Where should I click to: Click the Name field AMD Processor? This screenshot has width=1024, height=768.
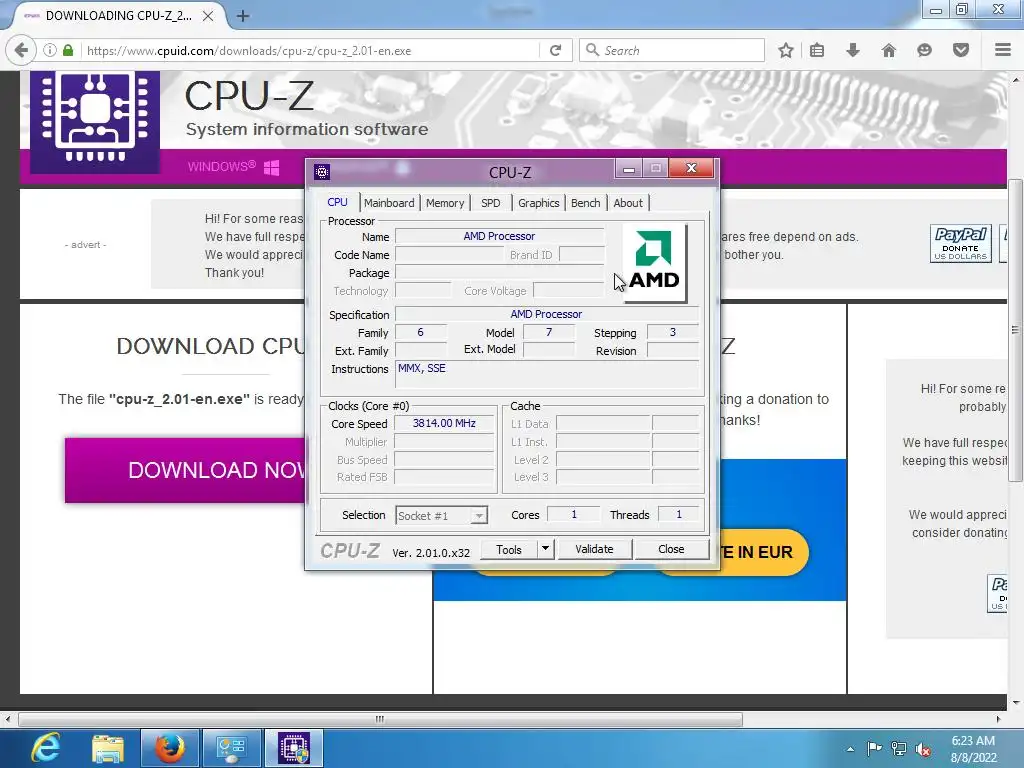point(500,236)
